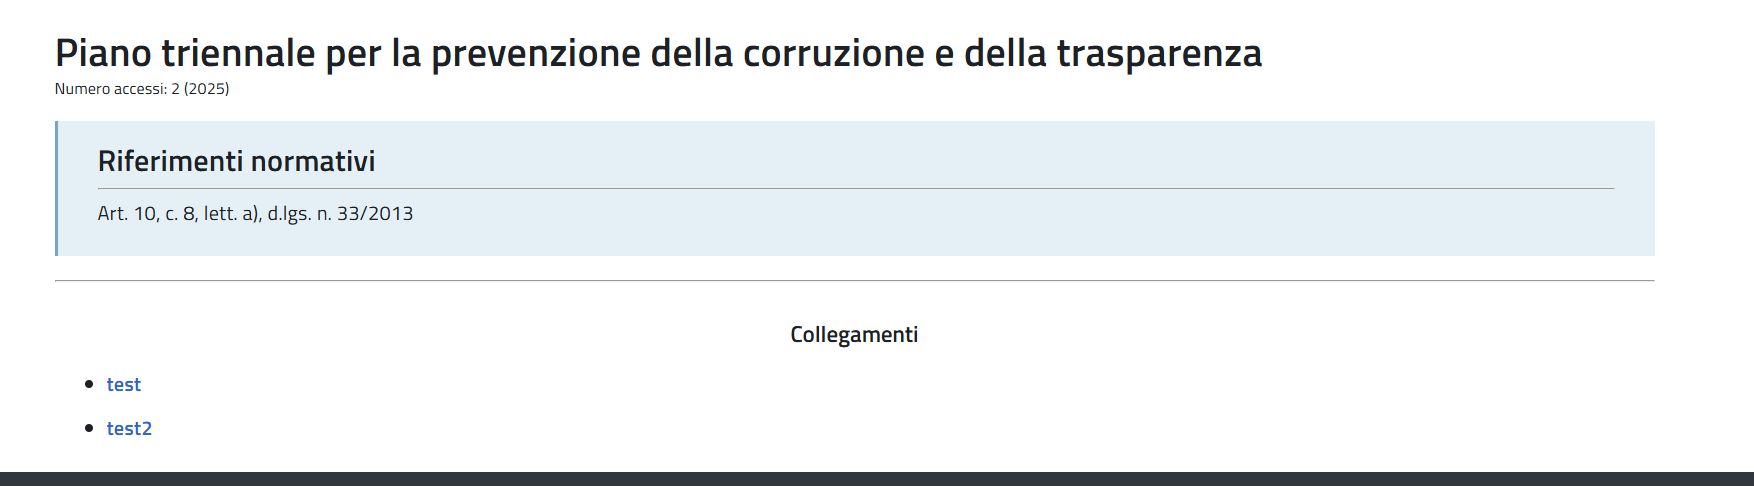Click the blue left border of the normativi box
Screen dimensions: 1754x486
(x=57, y=188)
